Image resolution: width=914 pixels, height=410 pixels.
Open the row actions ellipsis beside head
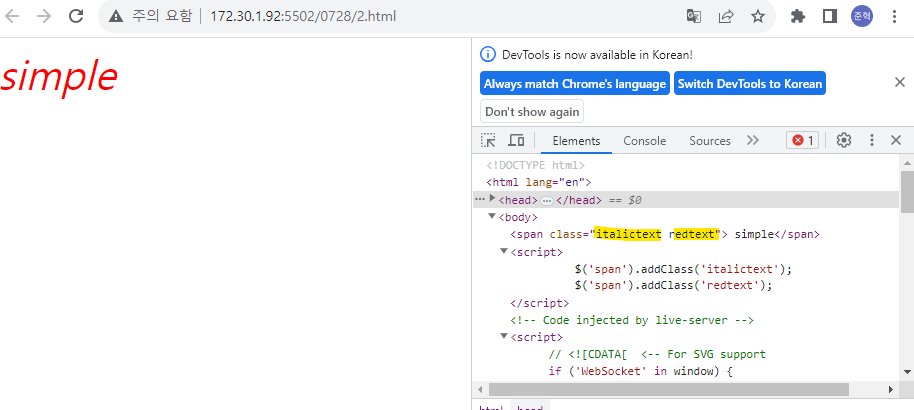pyautogui.click(x=480, y=199)
